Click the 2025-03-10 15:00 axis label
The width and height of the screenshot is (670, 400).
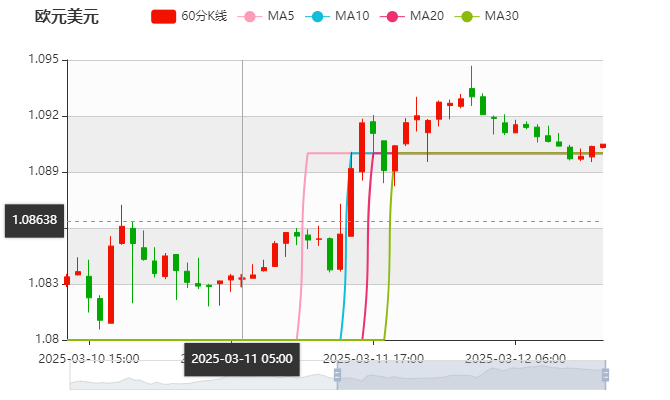[x=89, y=359]
